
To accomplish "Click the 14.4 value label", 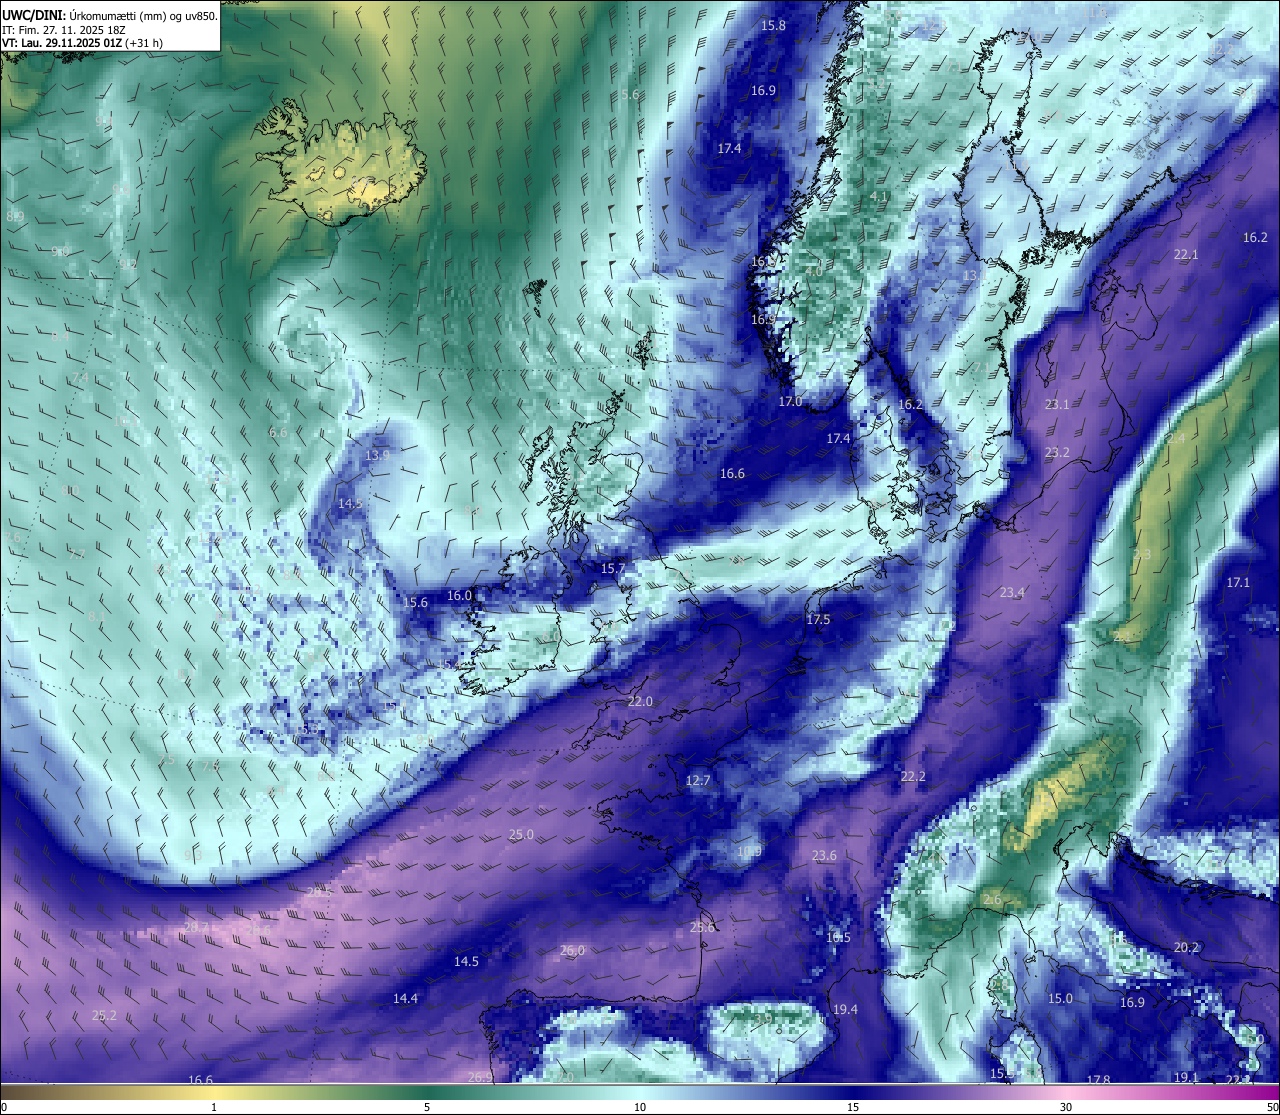I will coord(405,999).
